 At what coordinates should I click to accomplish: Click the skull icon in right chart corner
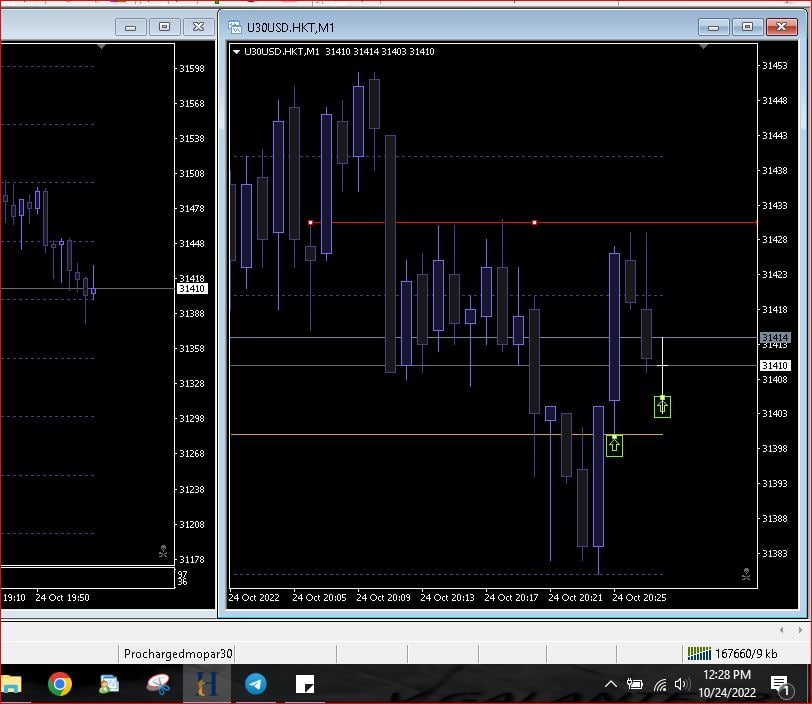coord(745,574)
